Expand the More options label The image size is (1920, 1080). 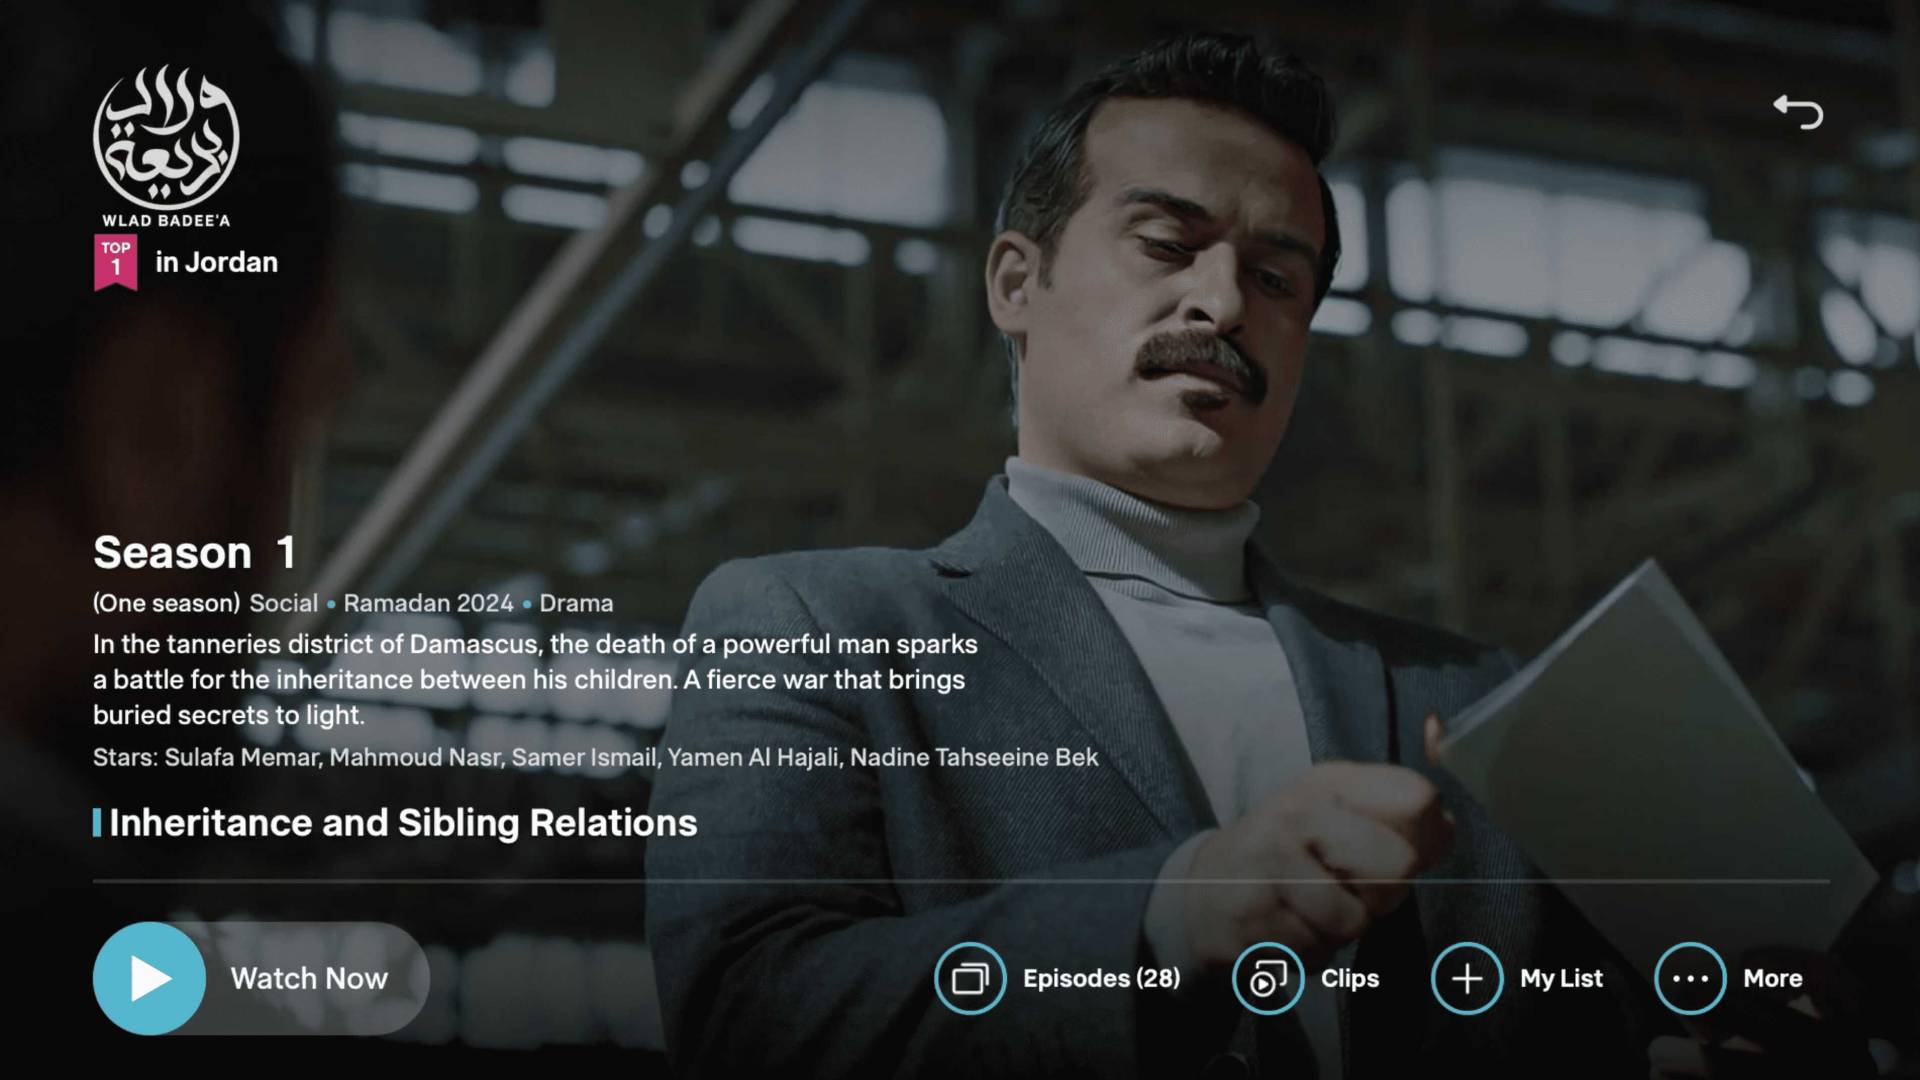(x=1772, y=978)
